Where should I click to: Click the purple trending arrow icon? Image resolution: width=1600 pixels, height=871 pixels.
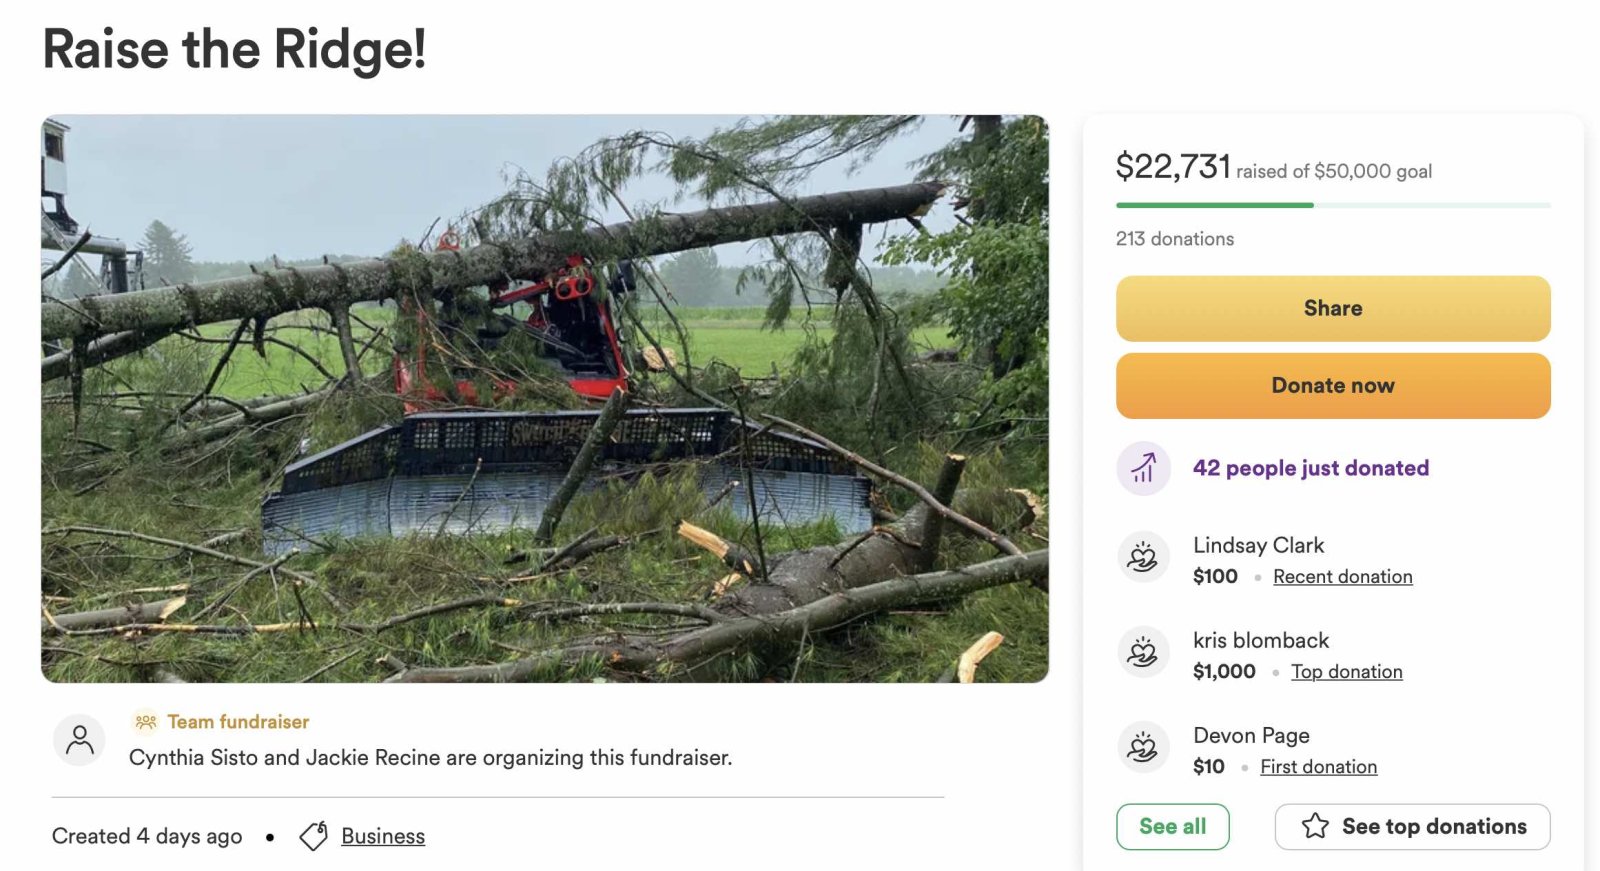click(x=1143, y=468)
